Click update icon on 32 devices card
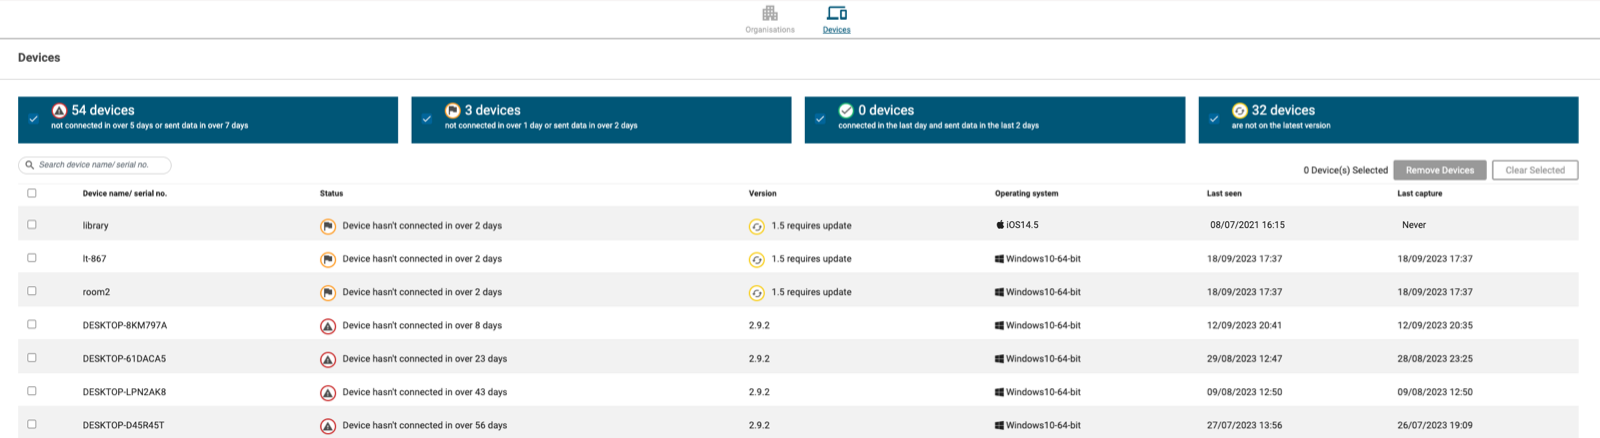This screenshot has height=438, width=1600. 1239,111
